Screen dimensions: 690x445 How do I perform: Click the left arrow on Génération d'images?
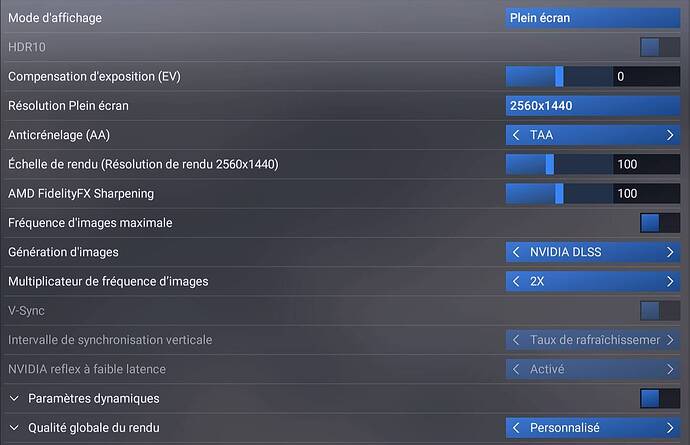[516, 253]
